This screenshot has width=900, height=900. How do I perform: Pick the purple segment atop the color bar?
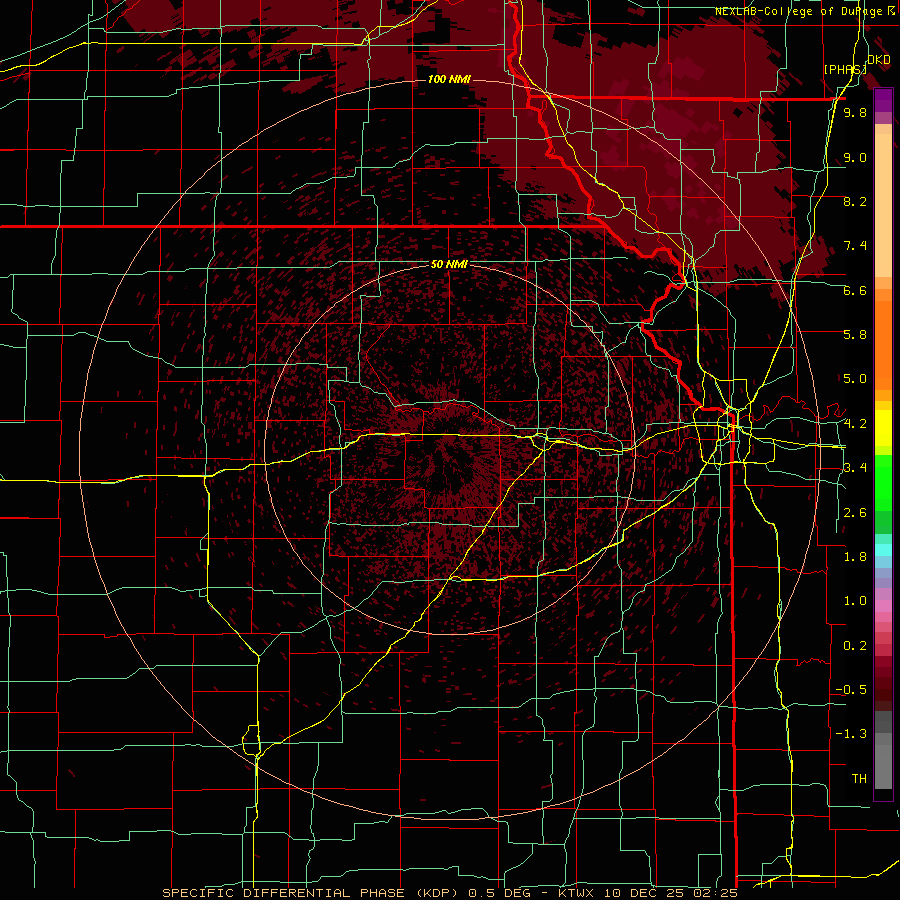883,100
